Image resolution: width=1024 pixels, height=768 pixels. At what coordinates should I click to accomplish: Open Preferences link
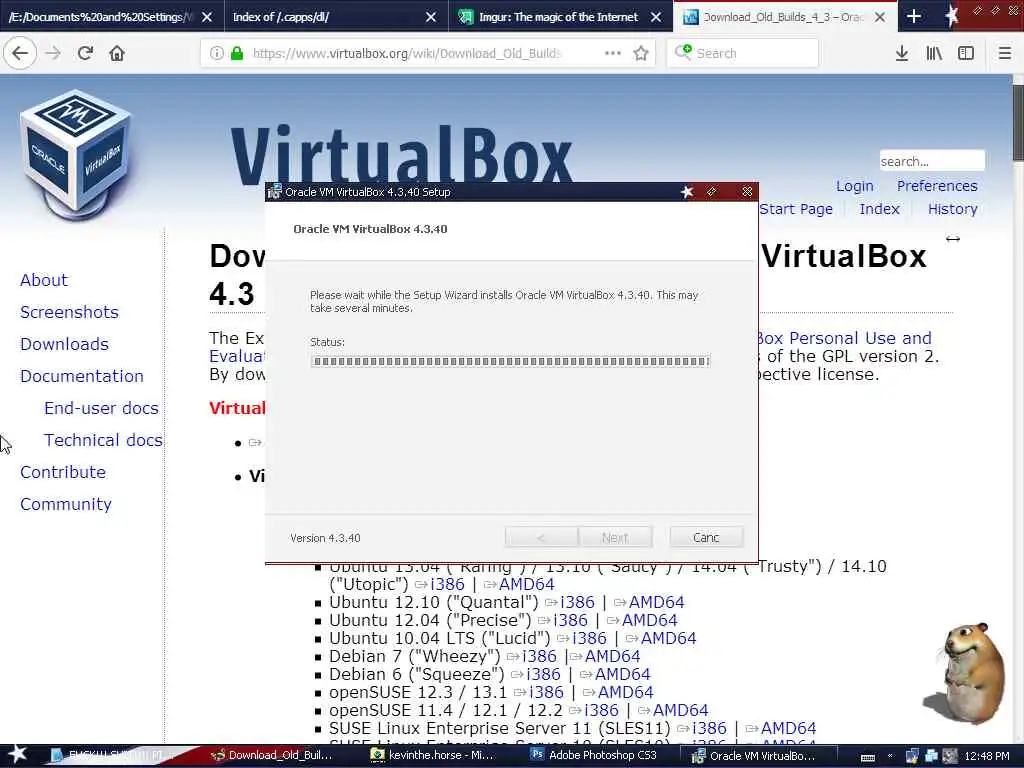click(x=936, y=185)
